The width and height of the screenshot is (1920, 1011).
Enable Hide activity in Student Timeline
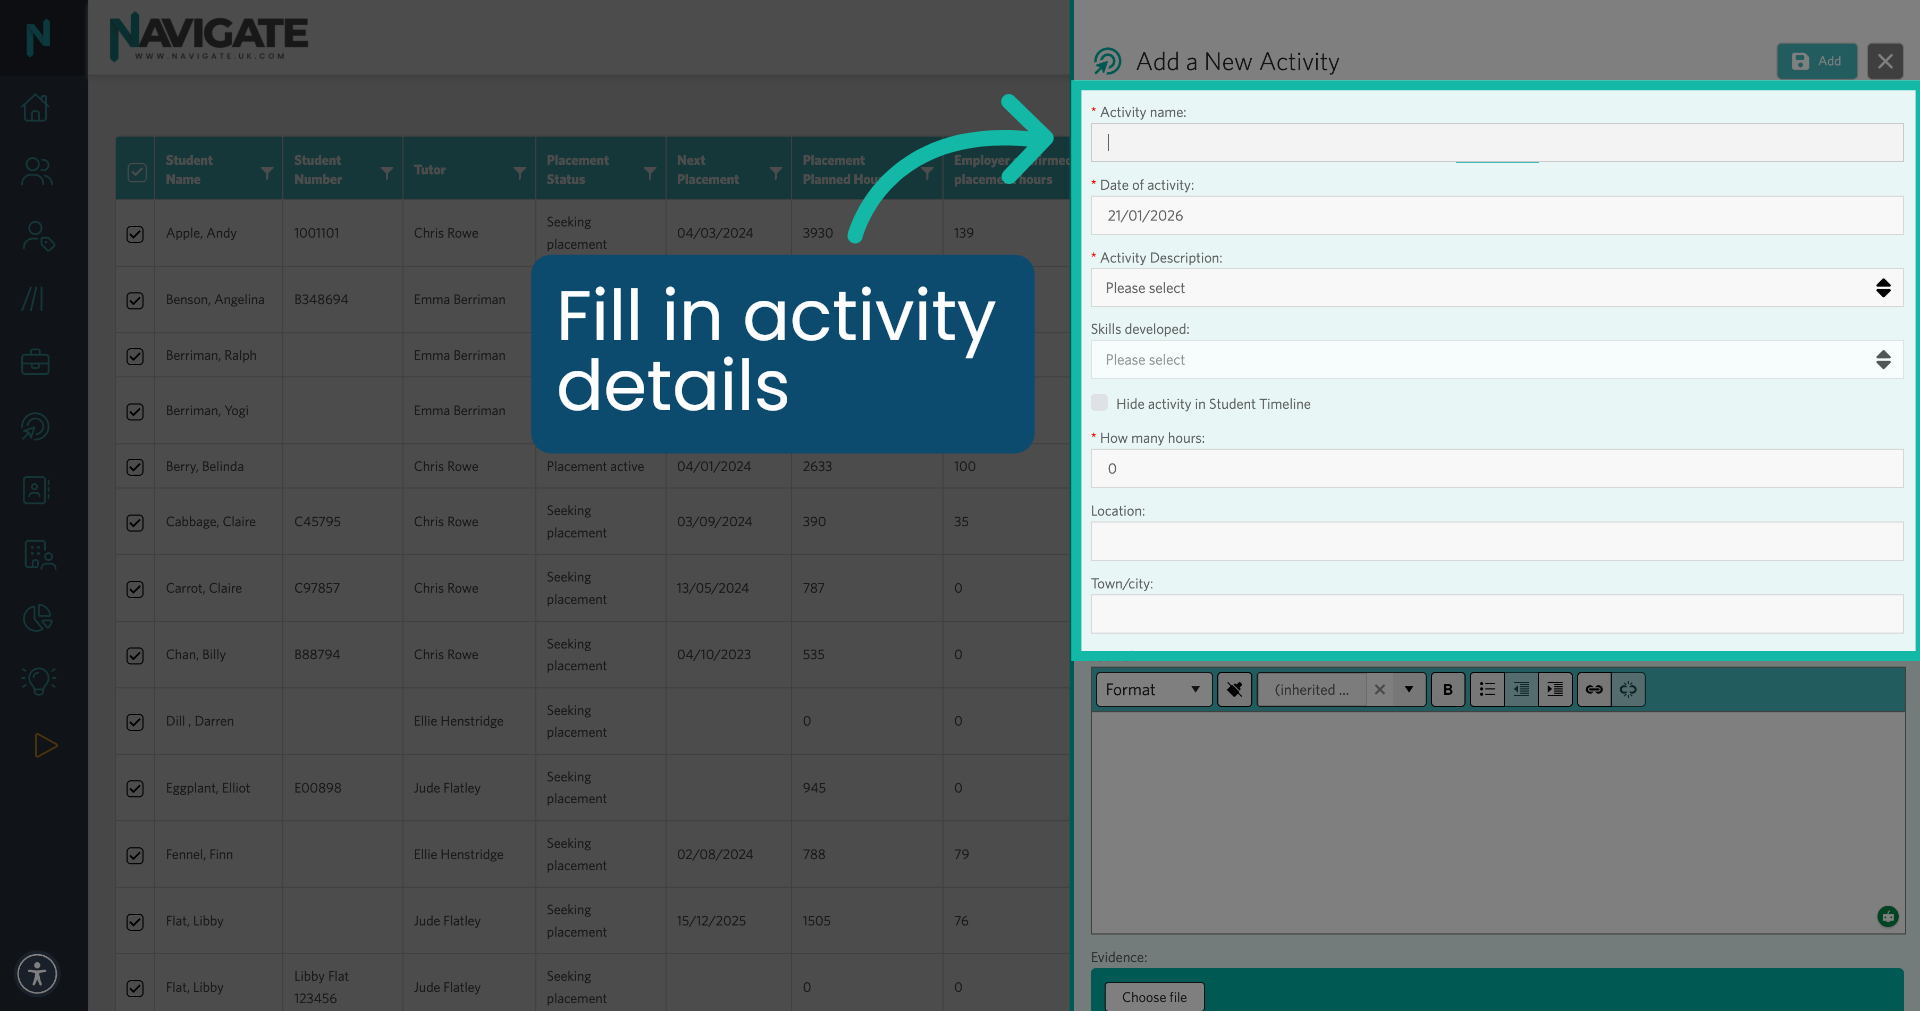pyautogui.click(x=1099, y=403)
